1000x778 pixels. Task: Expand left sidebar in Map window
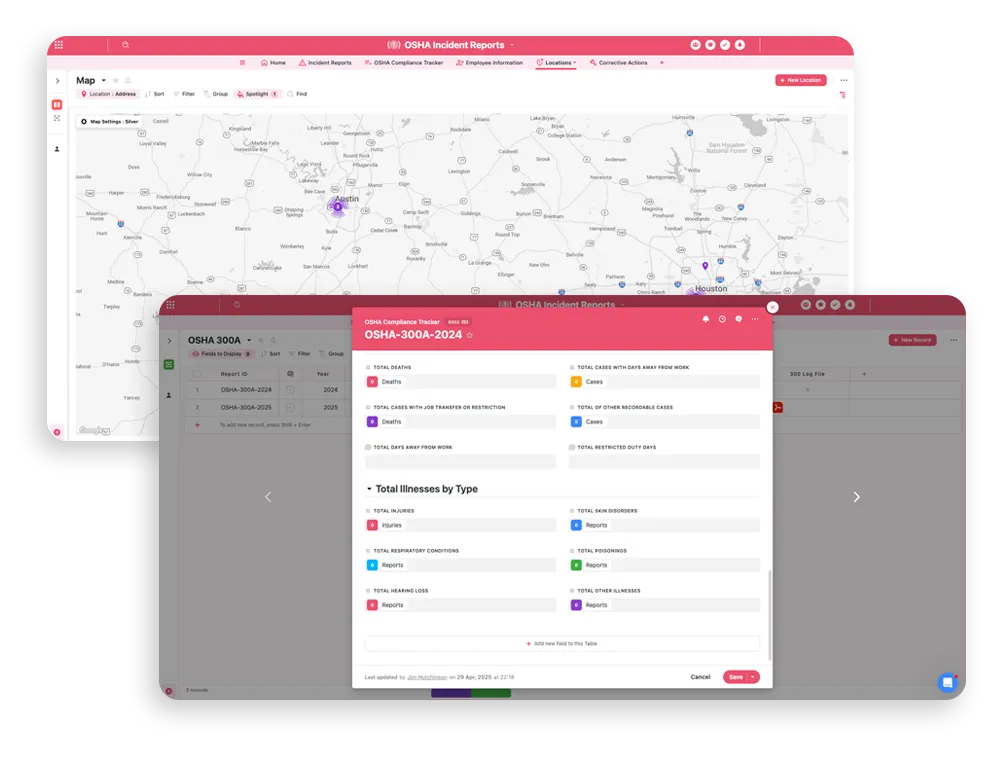[x=57, y=81]
